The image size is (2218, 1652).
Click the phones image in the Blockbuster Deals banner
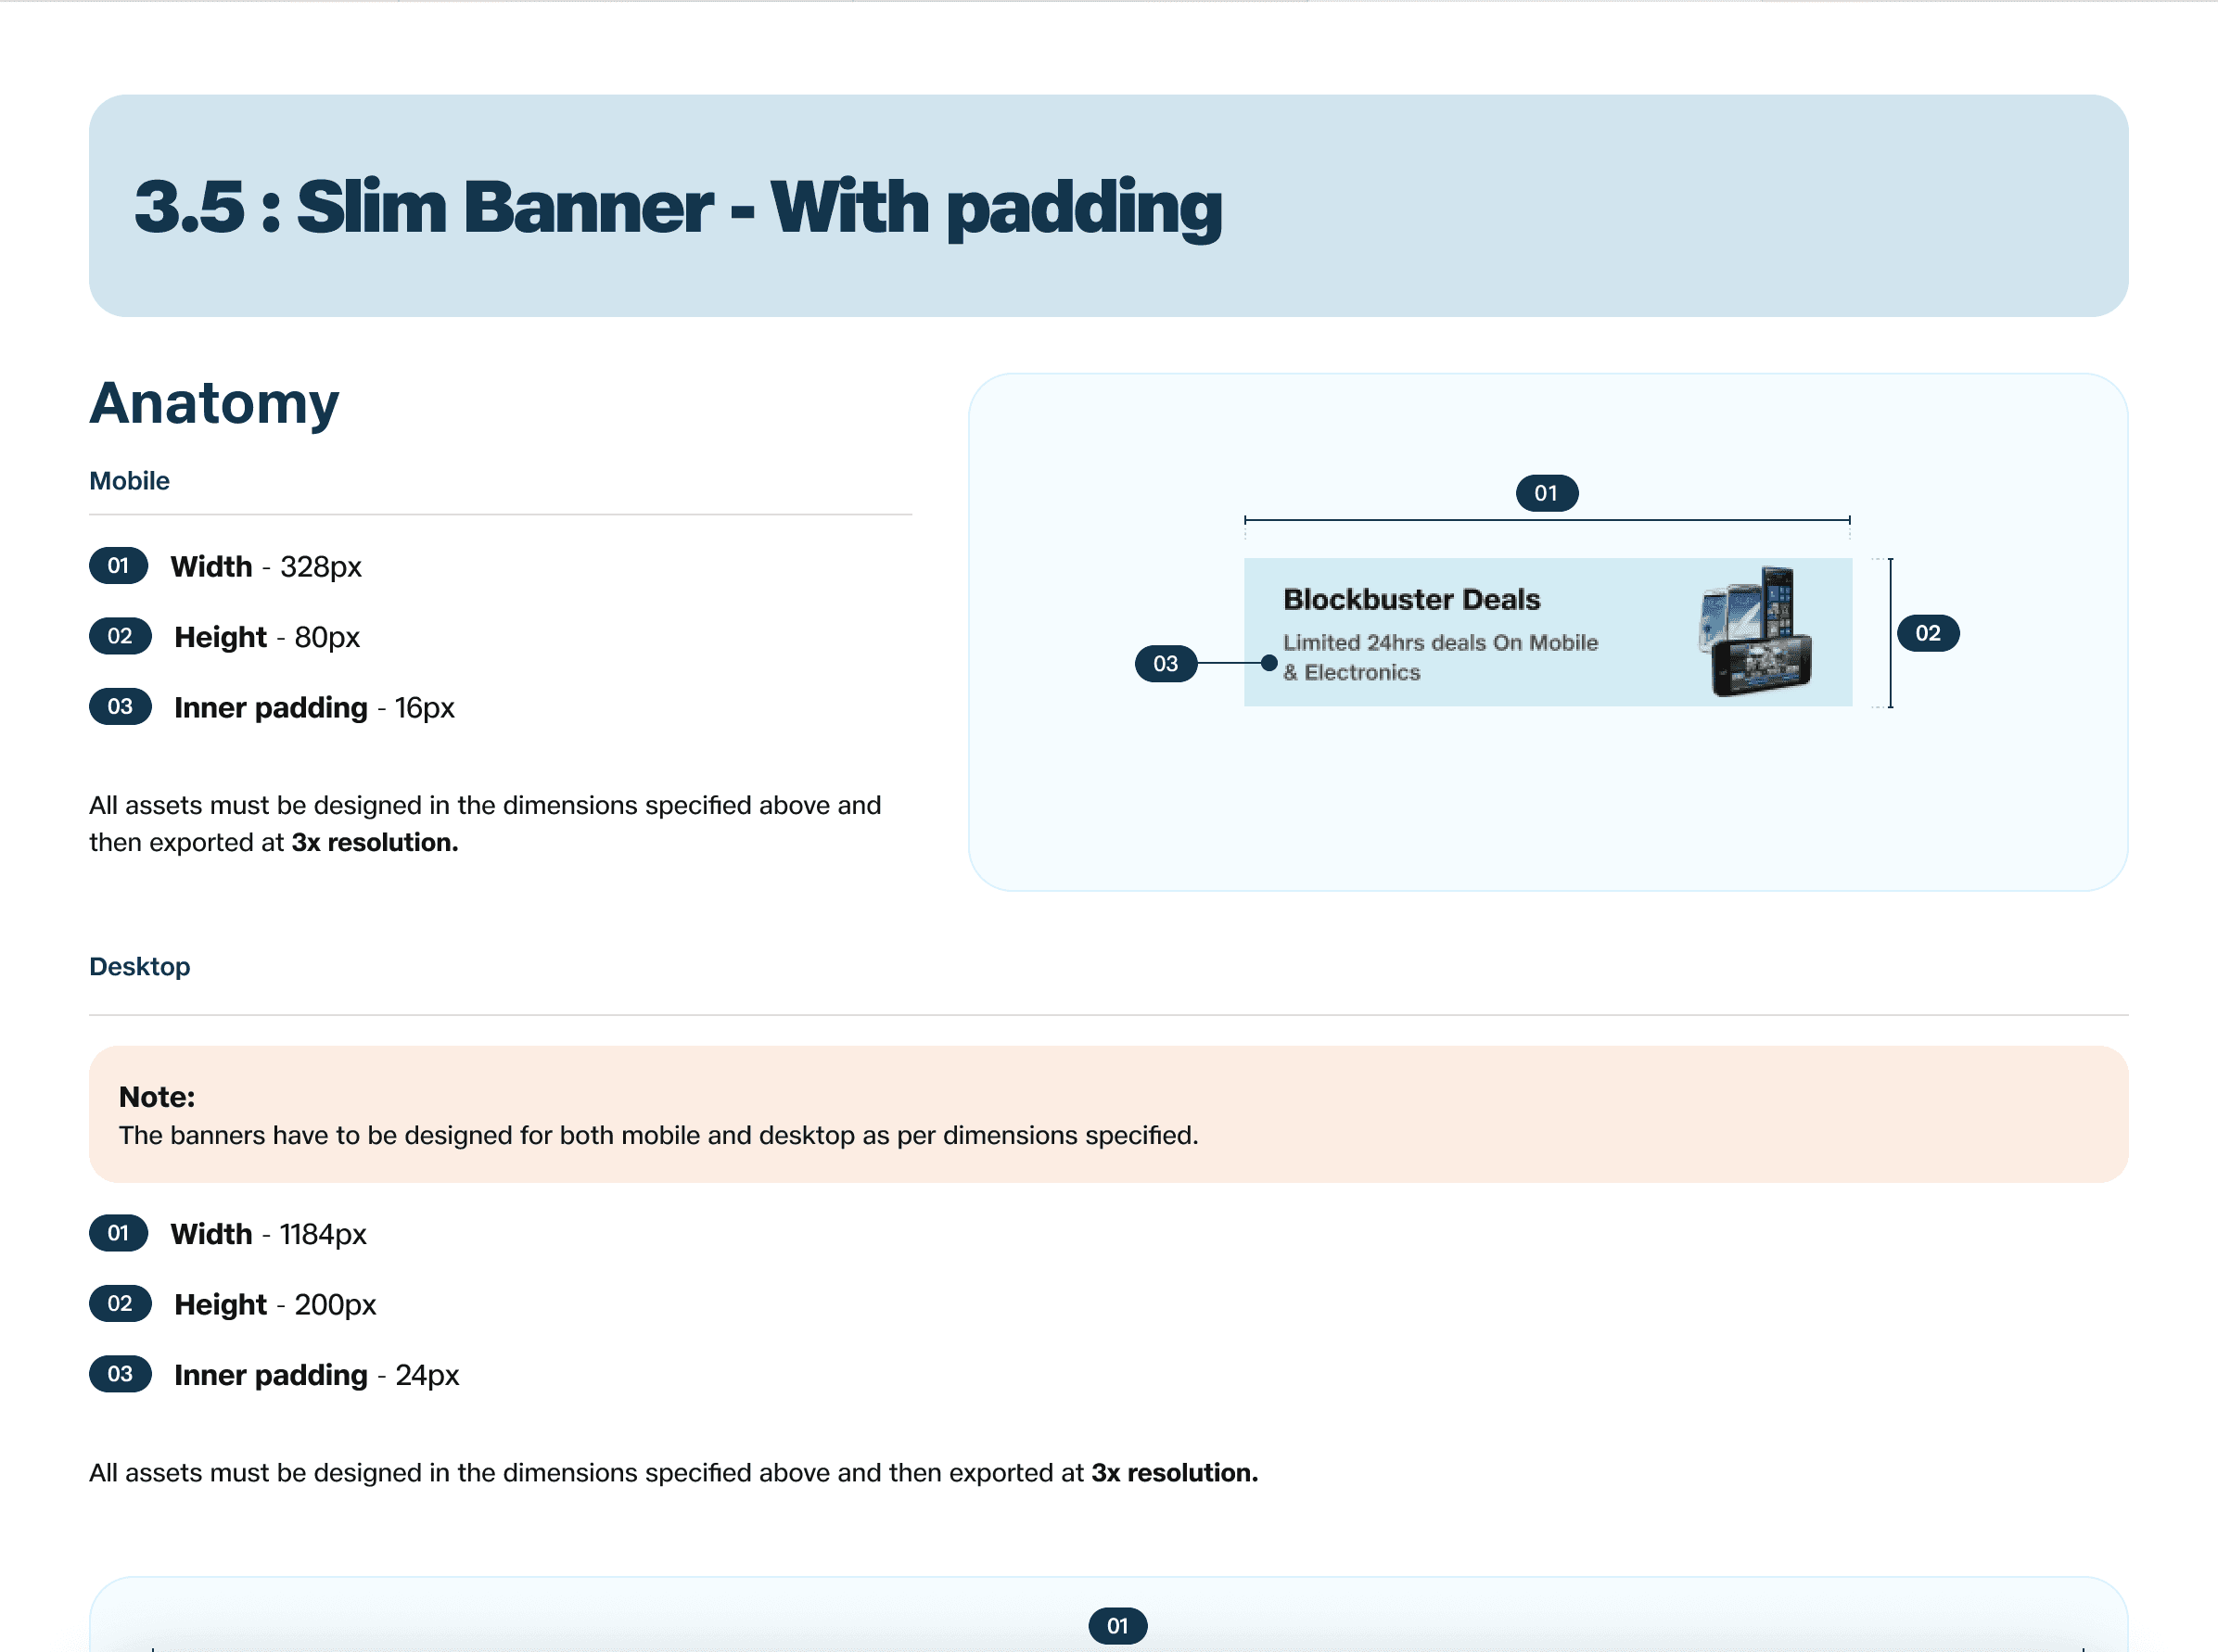coord(1757,631)
